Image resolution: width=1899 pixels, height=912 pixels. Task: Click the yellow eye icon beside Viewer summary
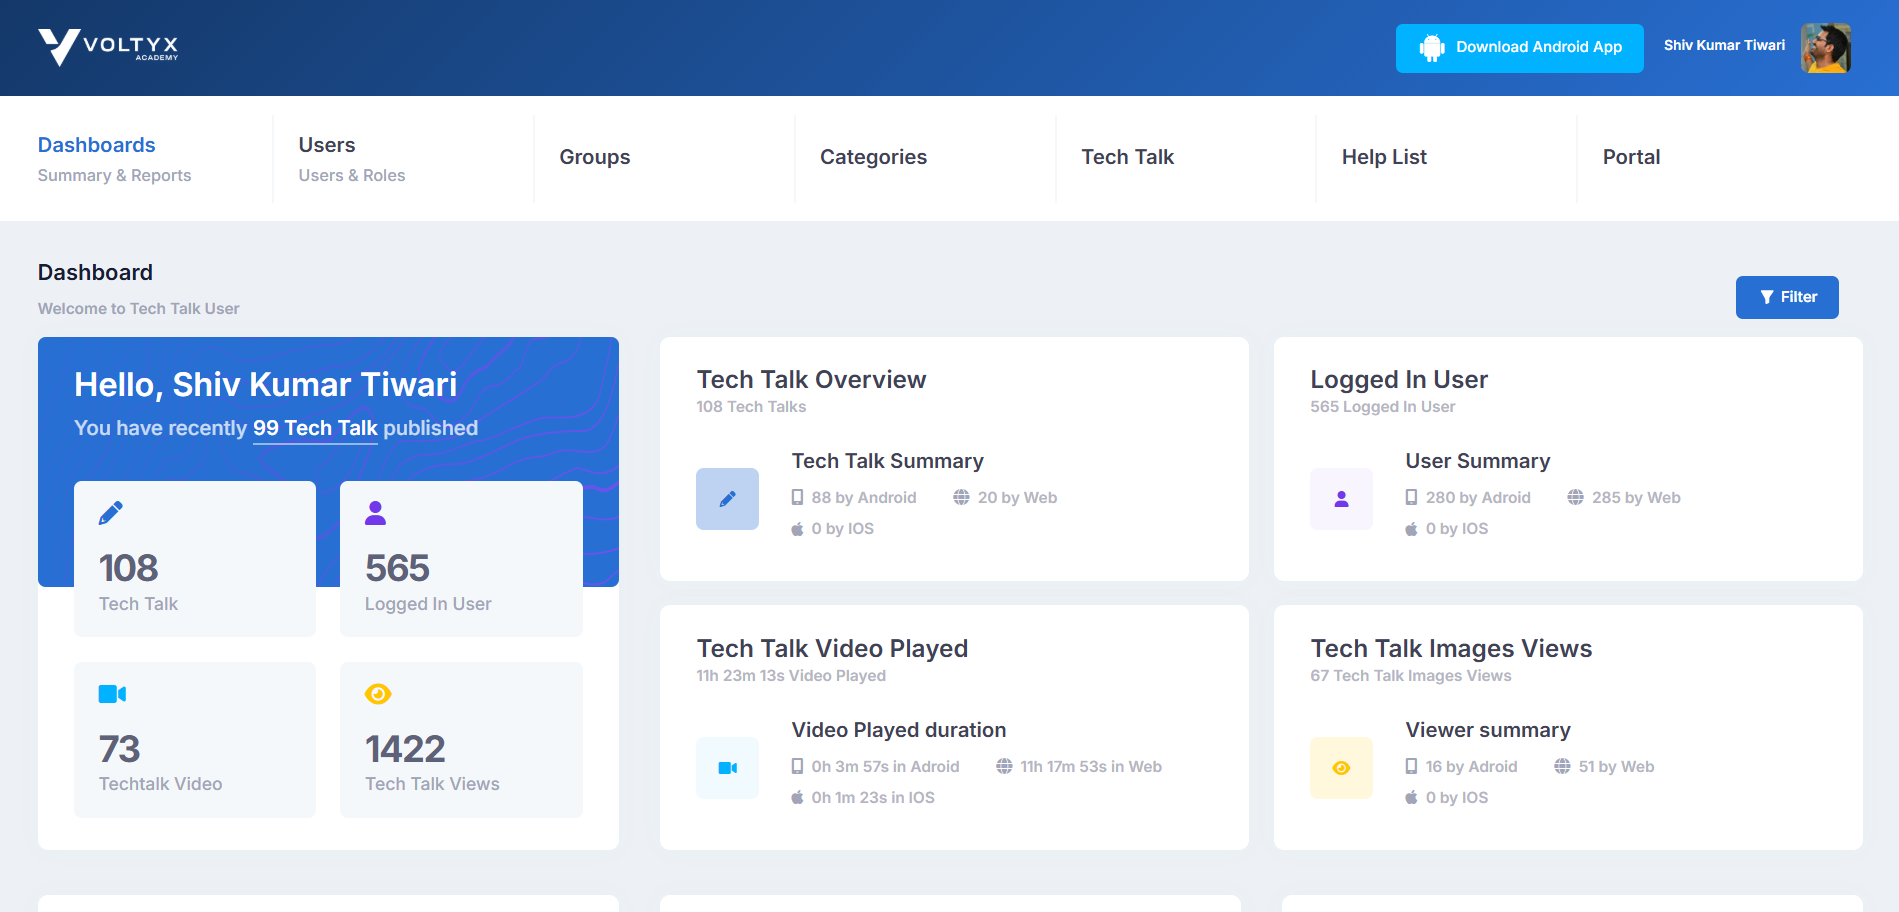point(1341,768)
